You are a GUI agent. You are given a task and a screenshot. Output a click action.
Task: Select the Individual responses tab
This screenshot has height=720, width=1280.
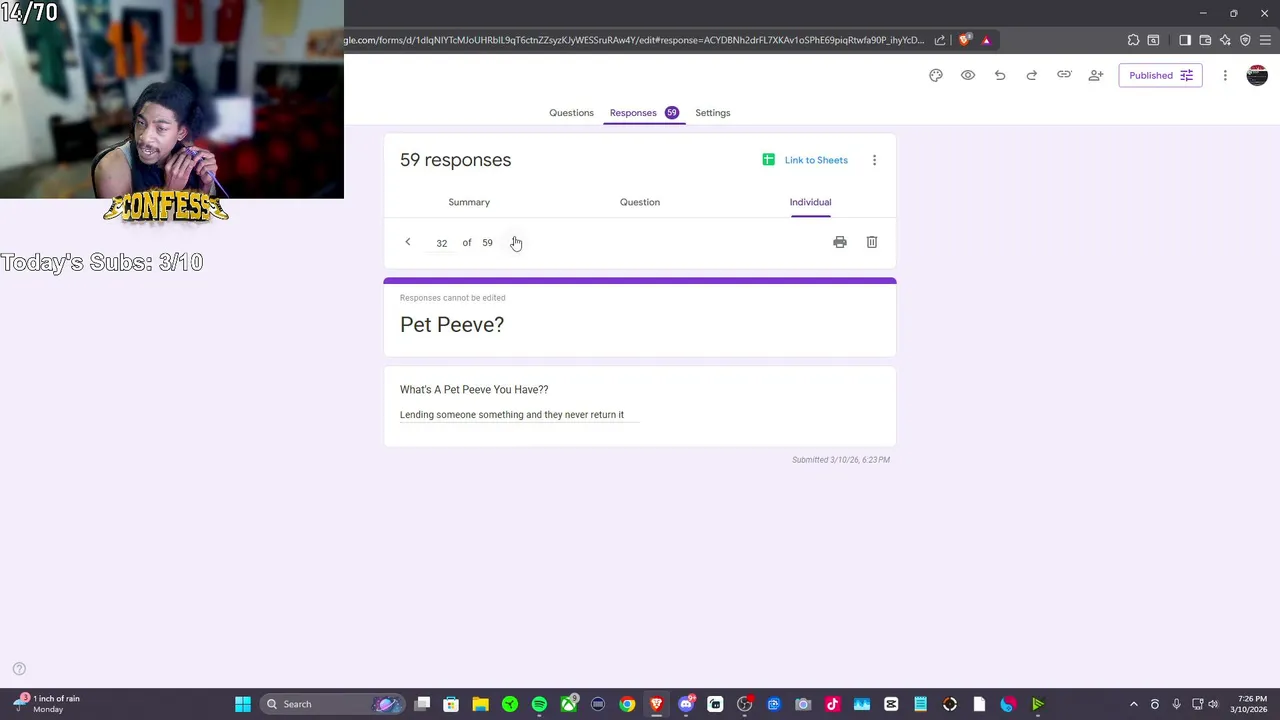coord(810,202)
